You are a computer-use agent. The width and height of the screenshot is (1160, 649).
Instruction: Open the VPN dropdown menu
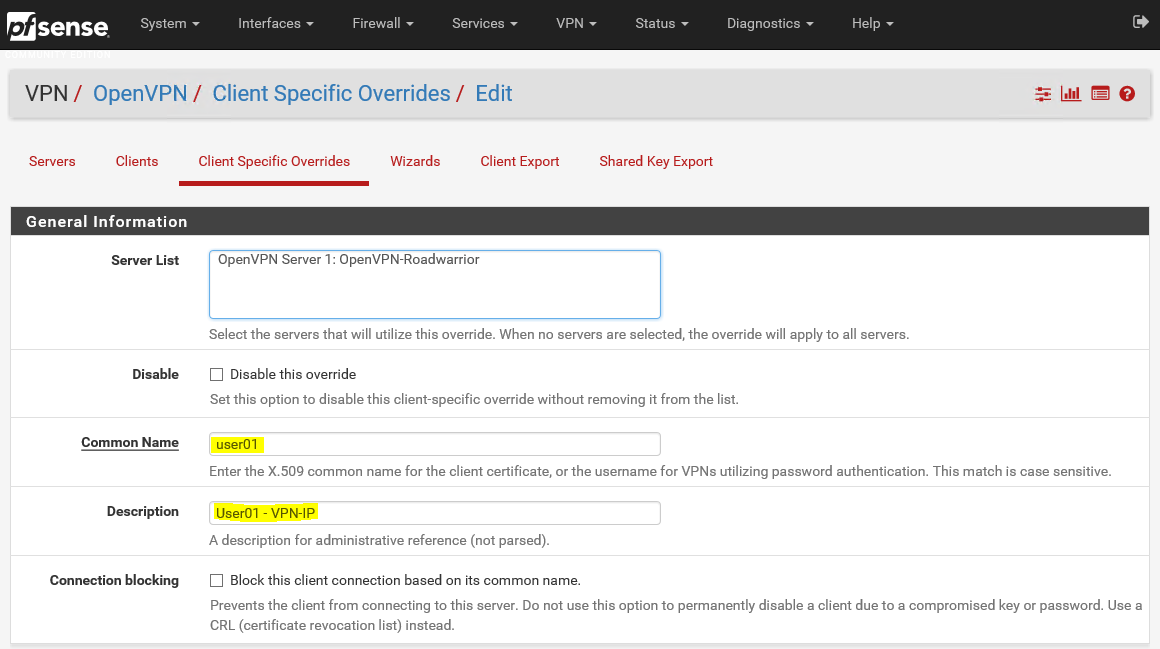[x=576, y=23]
